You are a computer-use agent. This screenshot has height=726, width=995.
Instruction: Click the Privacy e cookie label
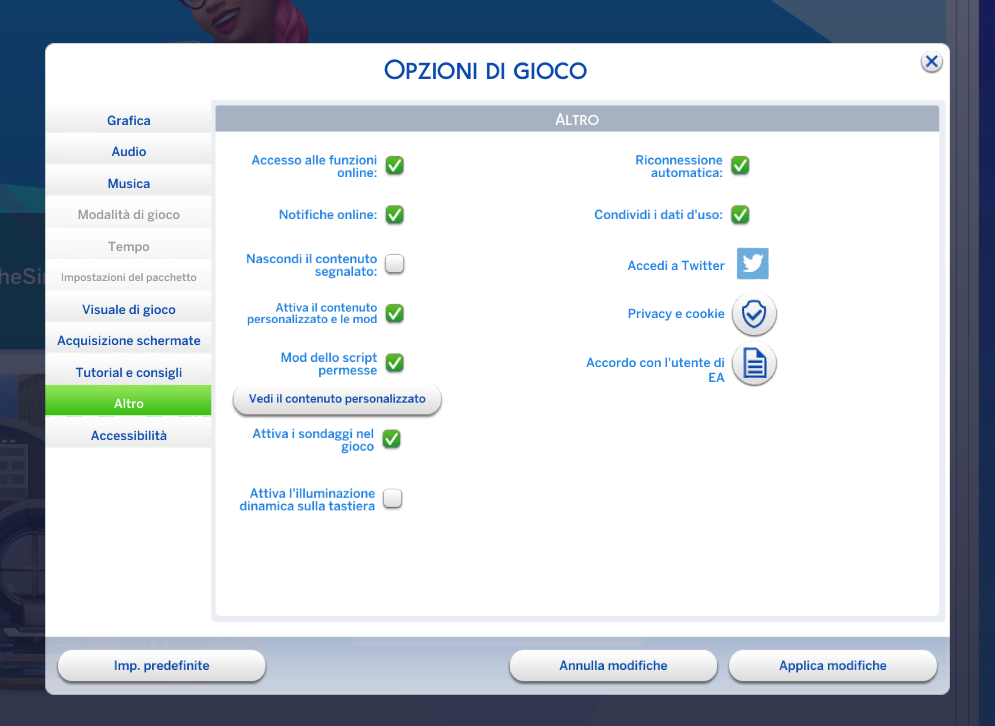(676, 314)
